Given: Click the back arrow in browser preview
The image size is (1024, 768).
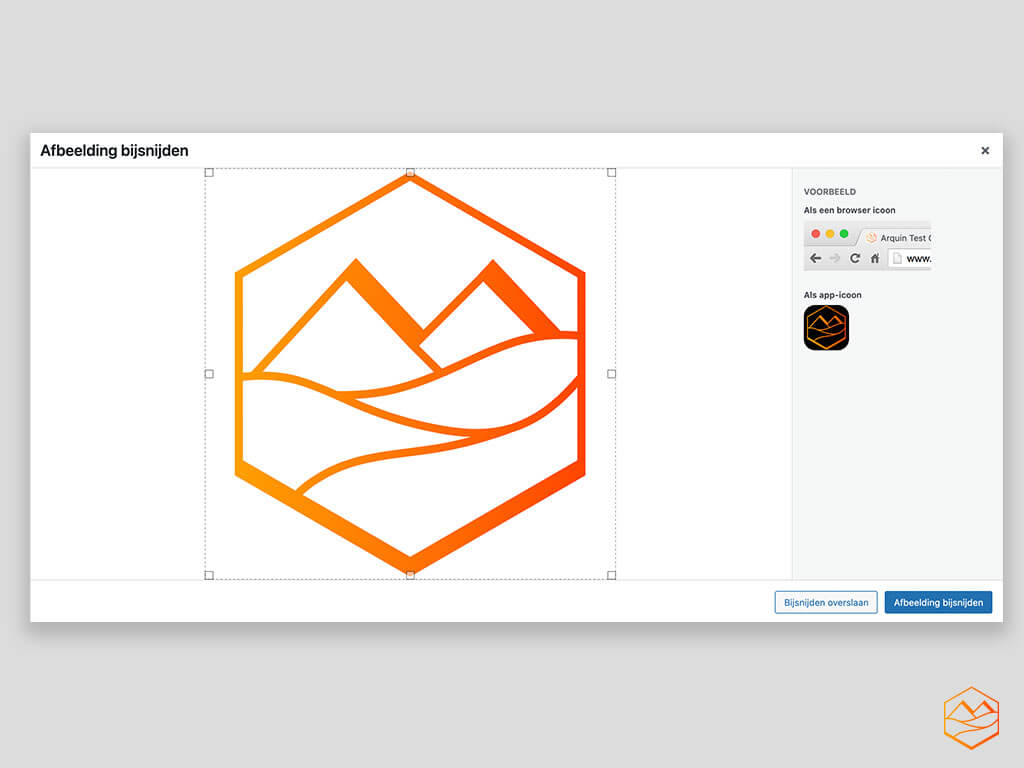Looking at the screenshot, I should coord(816,258).
